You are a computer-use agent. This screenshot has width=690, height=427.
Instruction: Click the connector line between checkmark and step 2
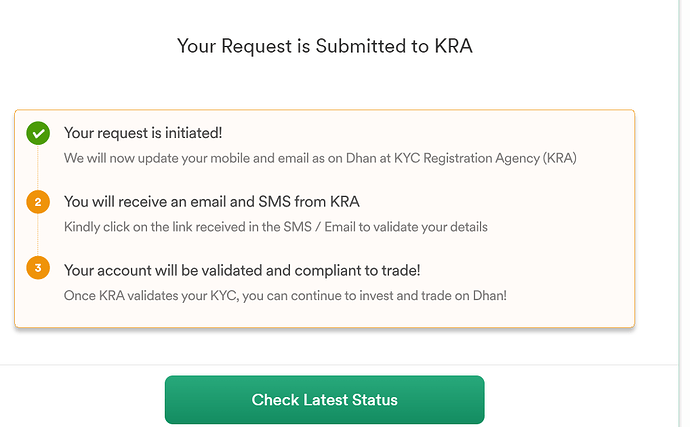(38, 168)
